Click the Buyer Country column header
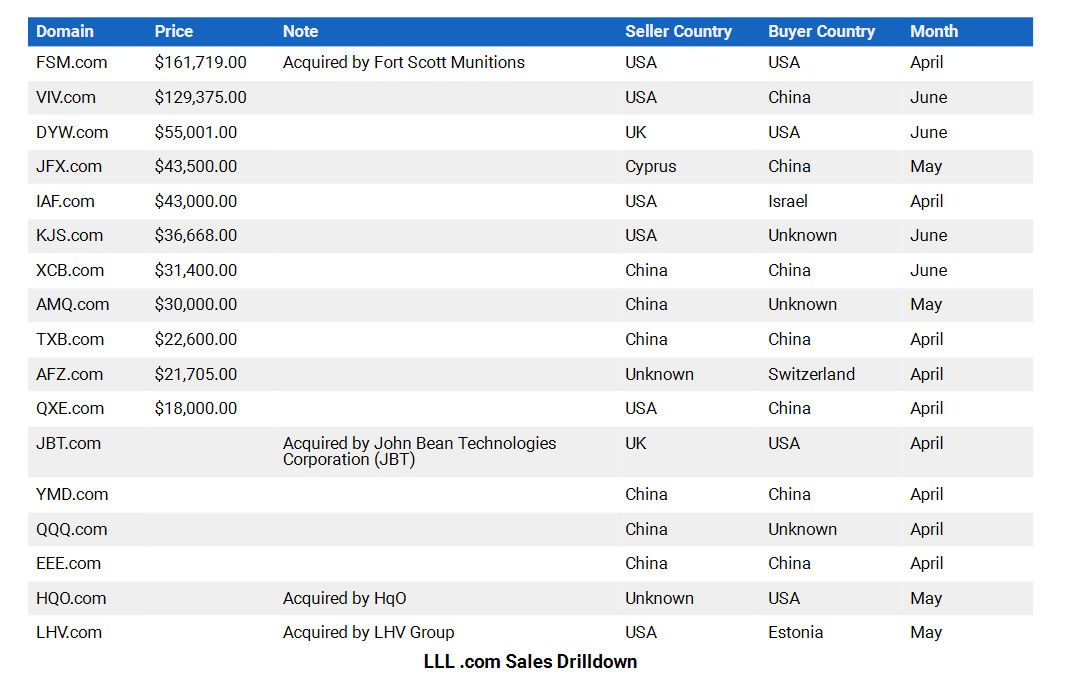The image size is (1068, 684). pyautogui.click(x=821, y=31)
